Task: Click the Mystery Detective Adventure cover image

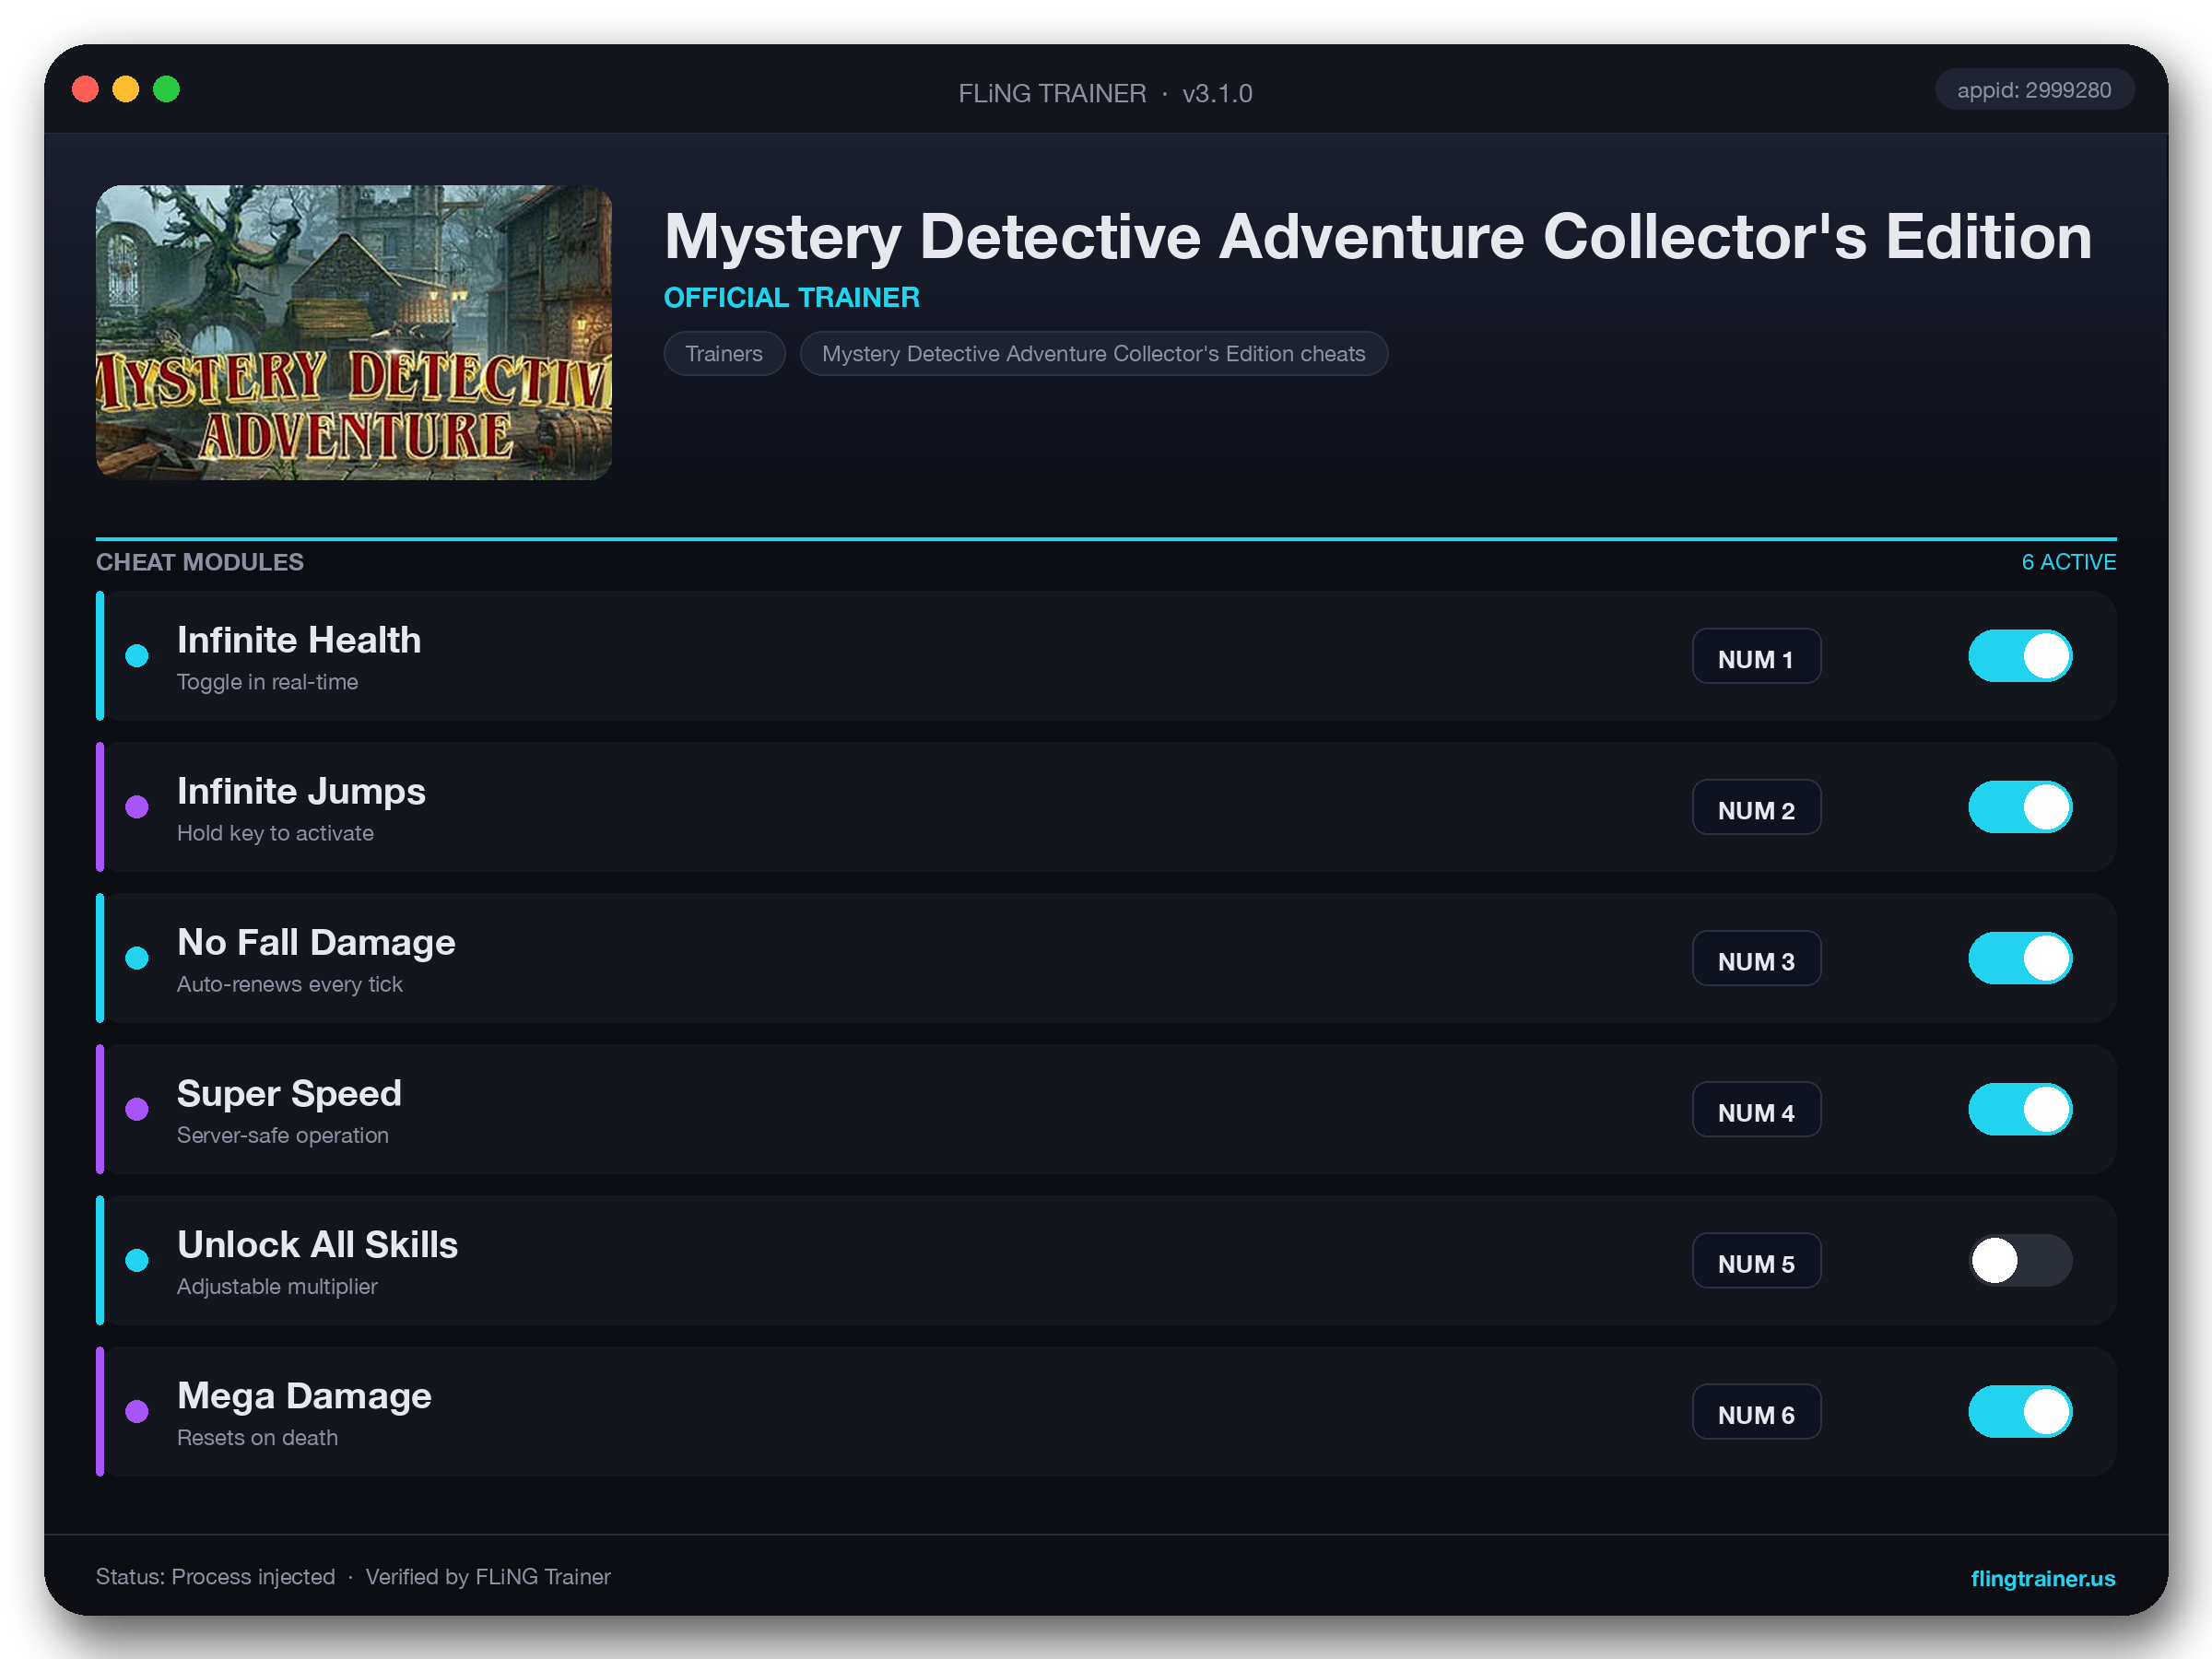Action: (x=353, y=332)
